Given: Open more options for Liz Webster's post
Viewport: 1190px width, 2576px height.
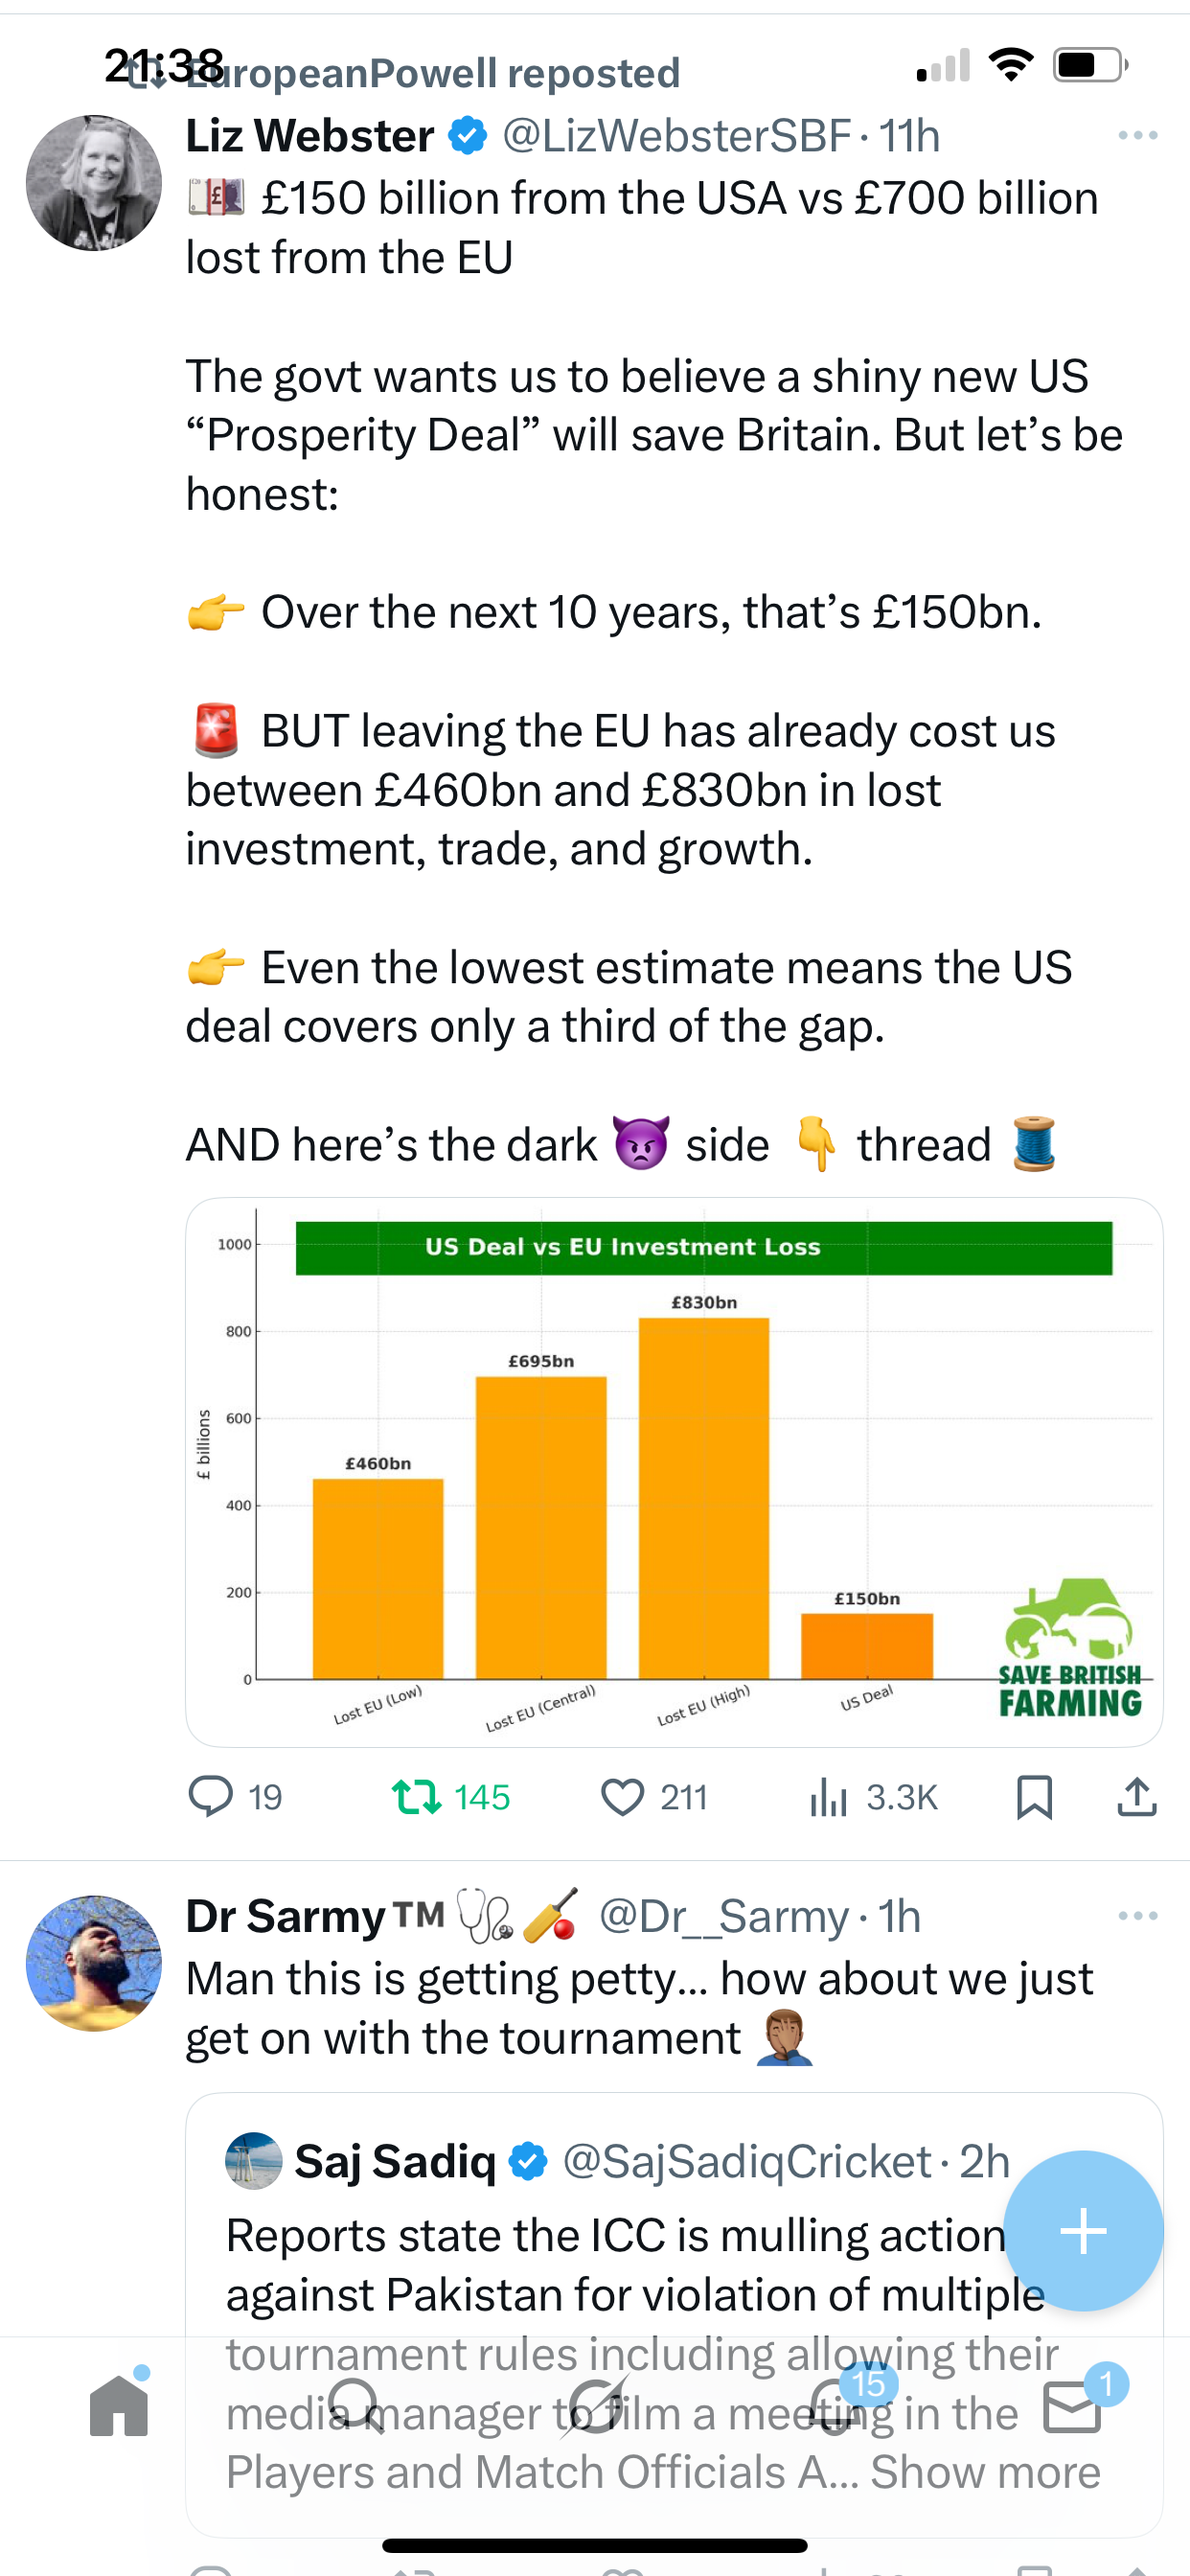Looking at the screenshot, I should (x=1137, y=135).
